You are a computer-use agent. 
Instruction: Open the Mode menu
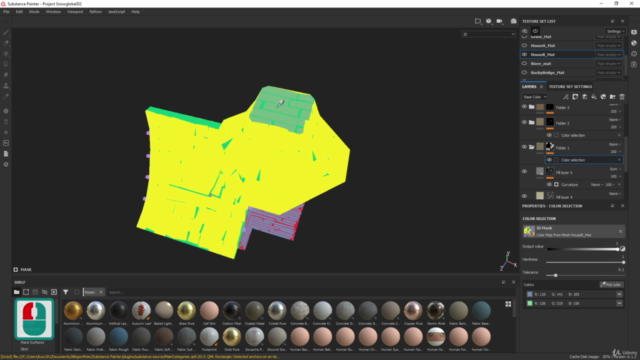click(34, 12)
